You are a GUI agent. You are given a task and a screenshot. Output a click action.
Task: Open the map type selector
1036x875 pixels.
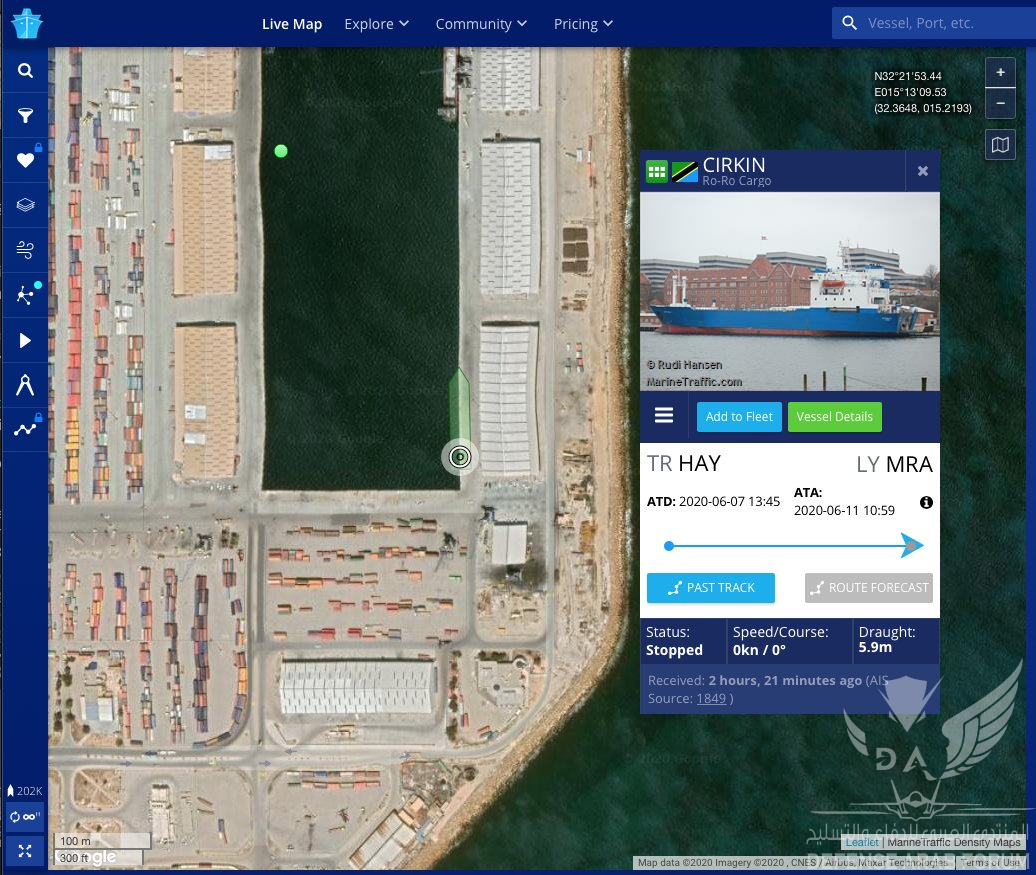pyautogui.click(x=1000, y=145)
